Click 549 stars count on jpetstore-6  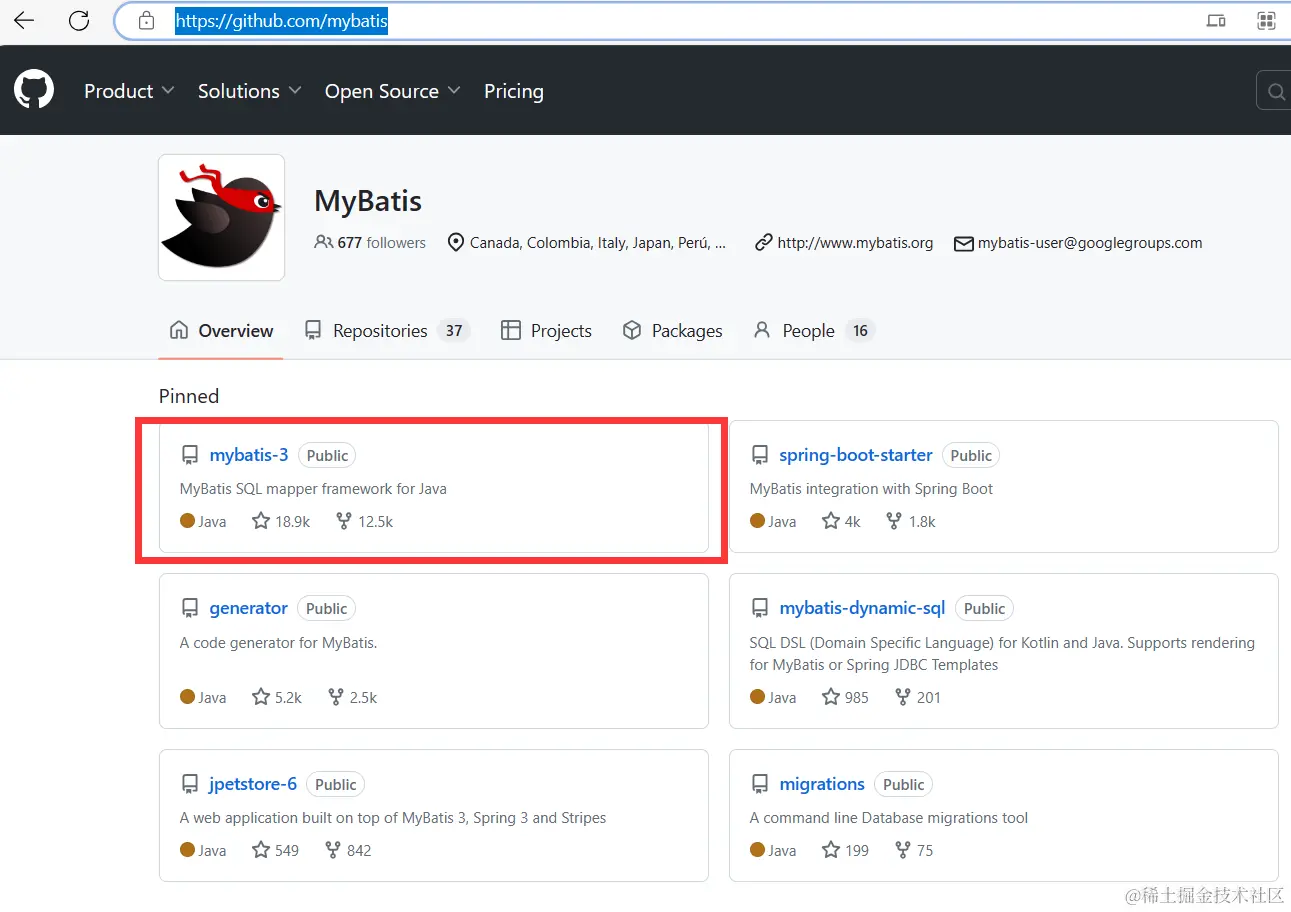(x=287, y=850)
